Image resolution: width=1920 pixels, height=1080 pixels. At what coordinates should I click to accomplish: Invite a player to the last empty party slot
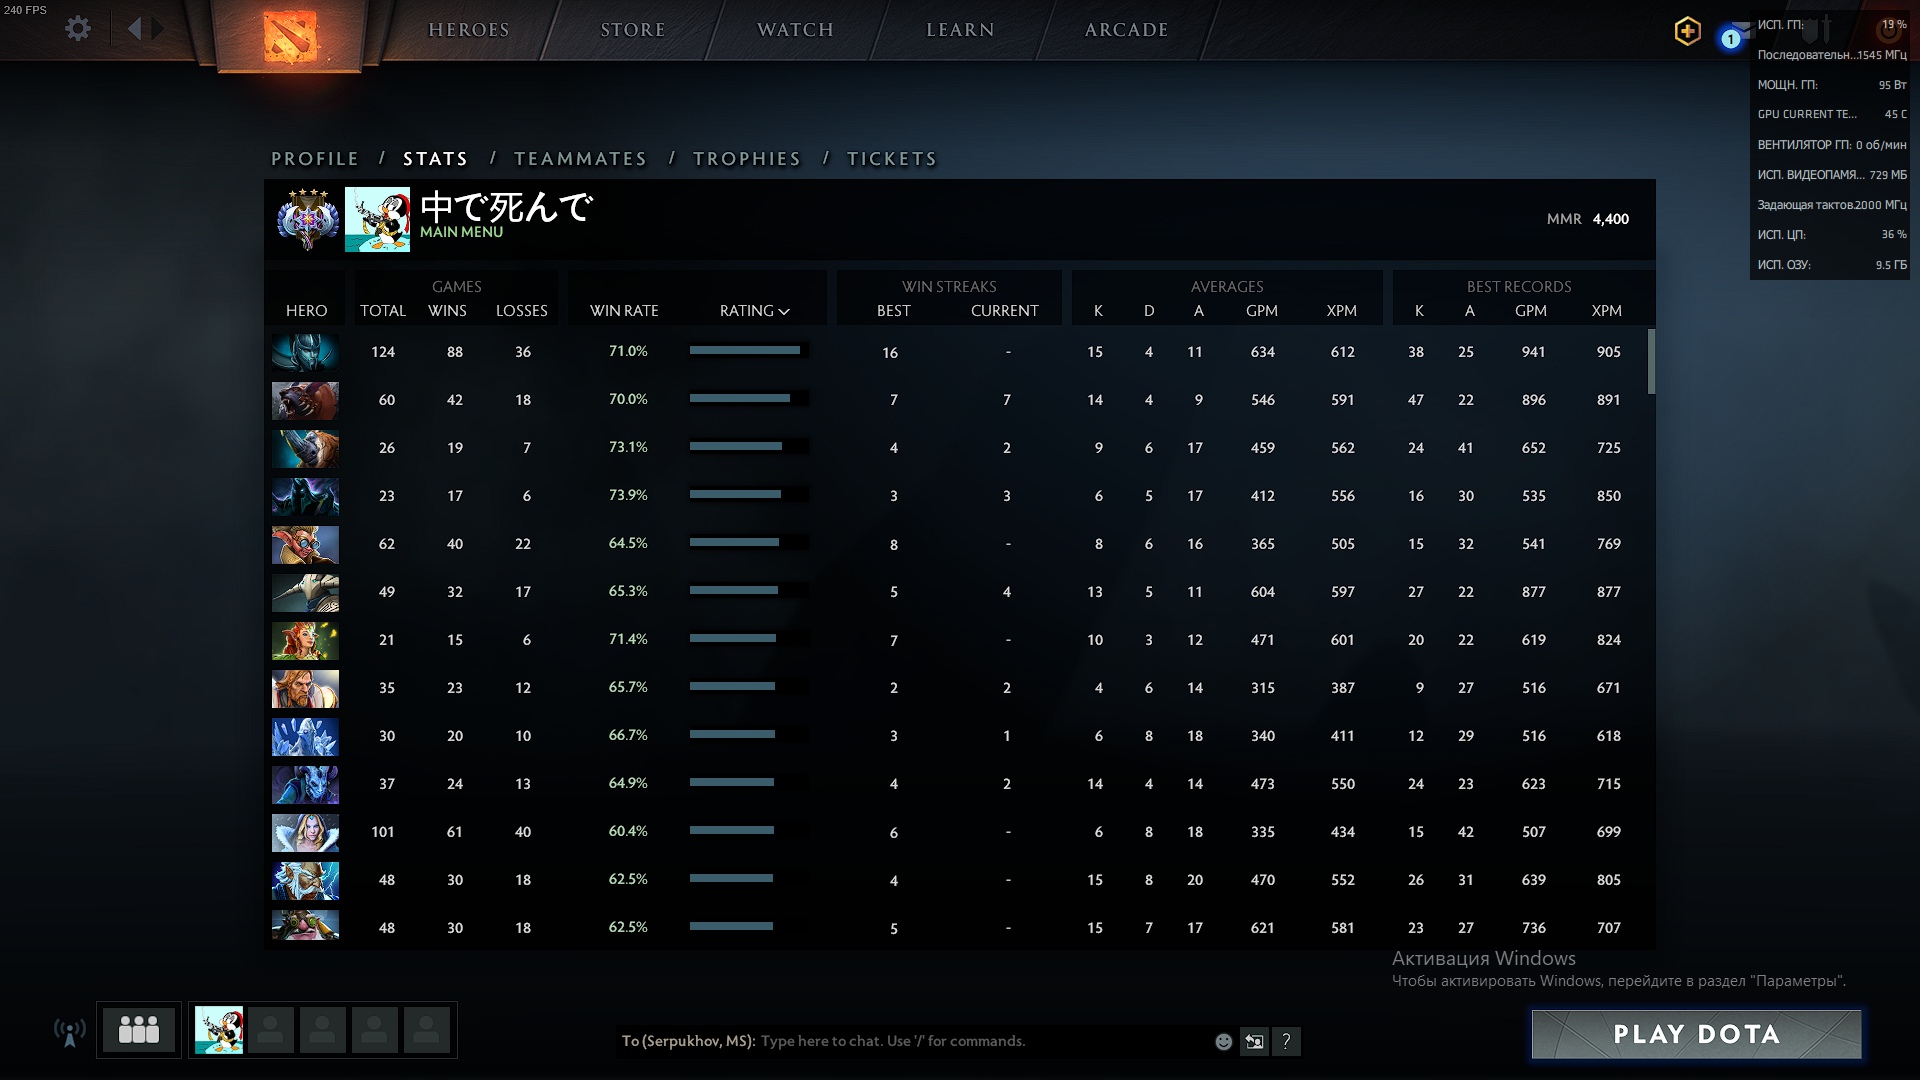[x=427, y=1030]
